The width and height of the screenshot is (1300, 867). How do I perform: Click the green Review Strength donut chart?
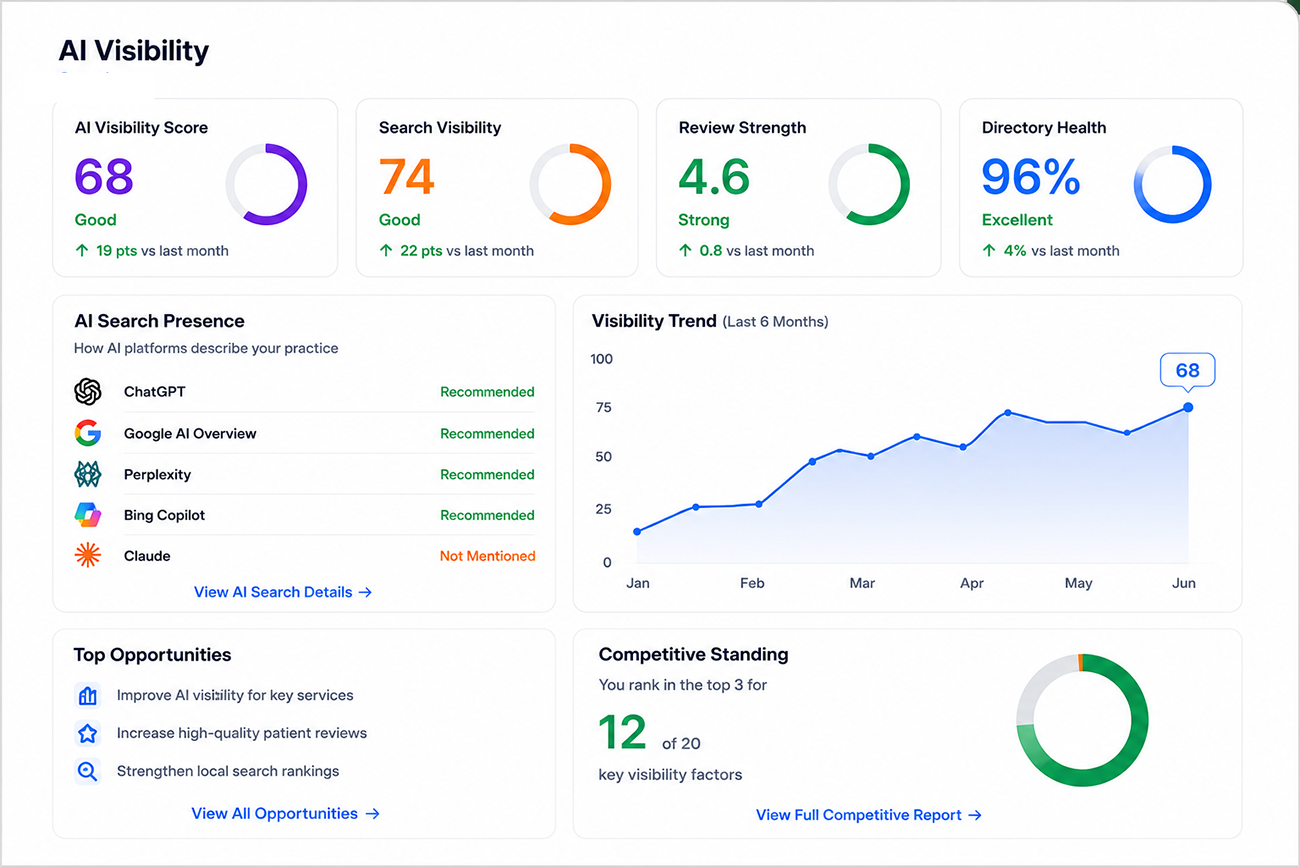(x=869, y=184)
